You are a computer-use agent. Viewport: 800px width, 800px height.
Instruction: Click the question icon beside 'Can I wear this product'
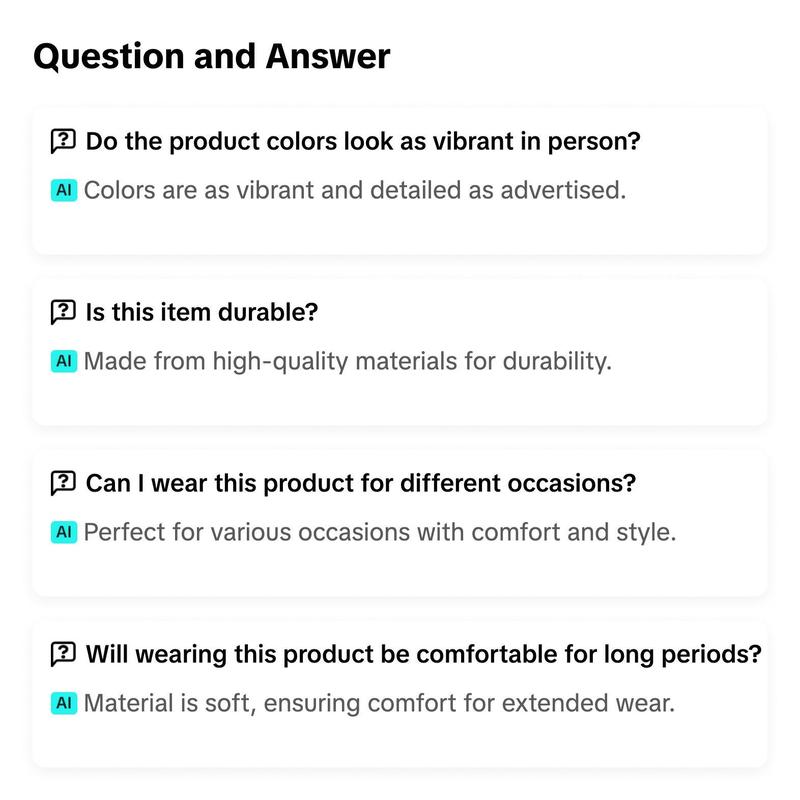tap(63, 483)
